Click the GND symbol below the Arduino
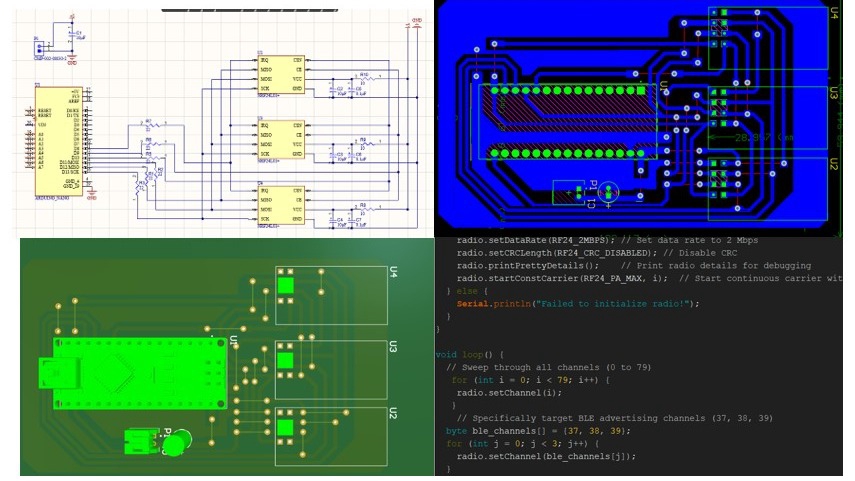The height and width of the screenshot is (481, 855). (93, 196)
